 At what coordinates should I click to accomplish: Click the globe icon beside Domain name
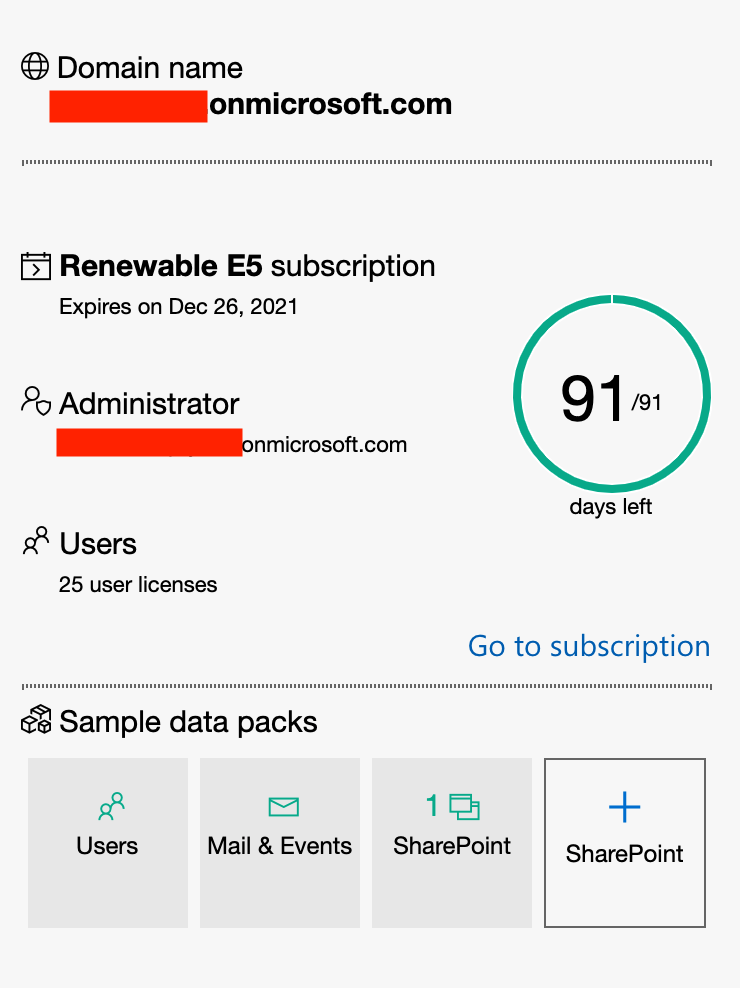[x=35, y=66]
